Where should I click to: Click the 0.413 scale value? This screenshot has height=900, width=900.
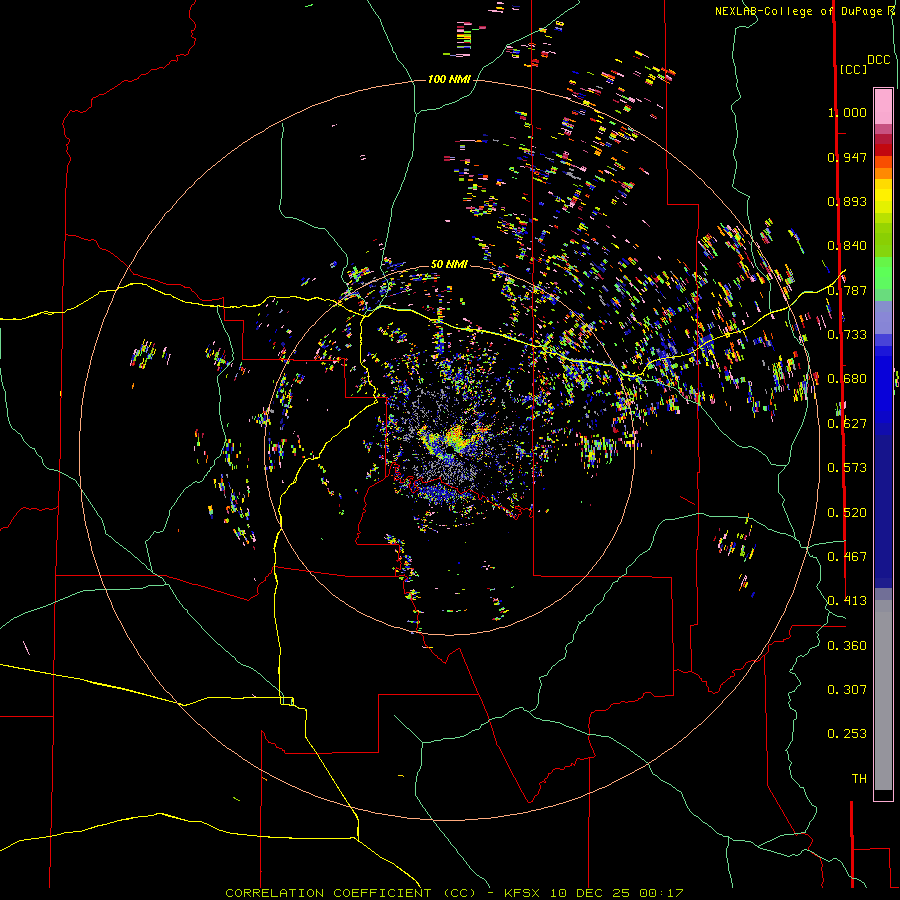tap(847, 601)
